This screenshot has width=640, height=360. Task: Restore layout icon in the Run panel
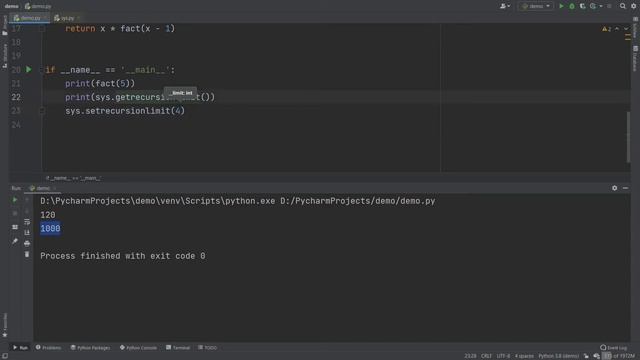click(x=15, y=227)
